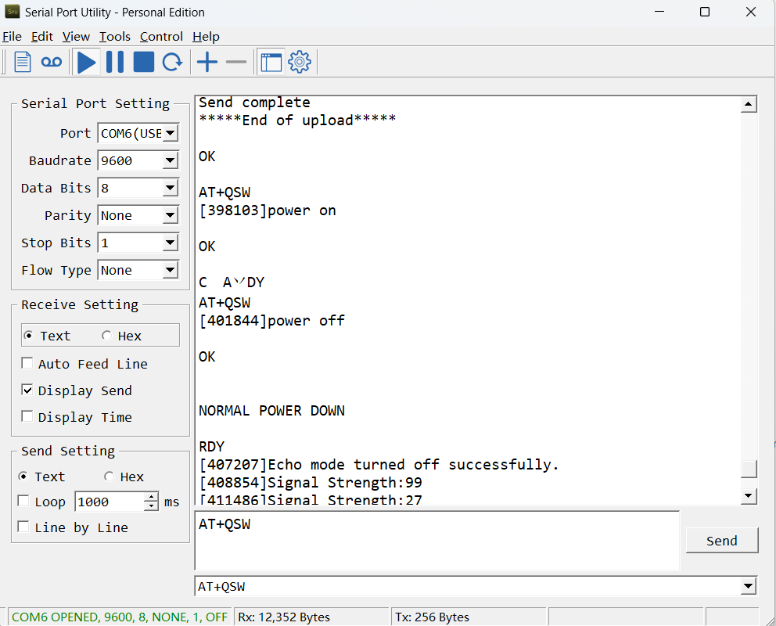Click the log scrollbar up arrow
Screen dimensions: 776x626
coord(748,104)
